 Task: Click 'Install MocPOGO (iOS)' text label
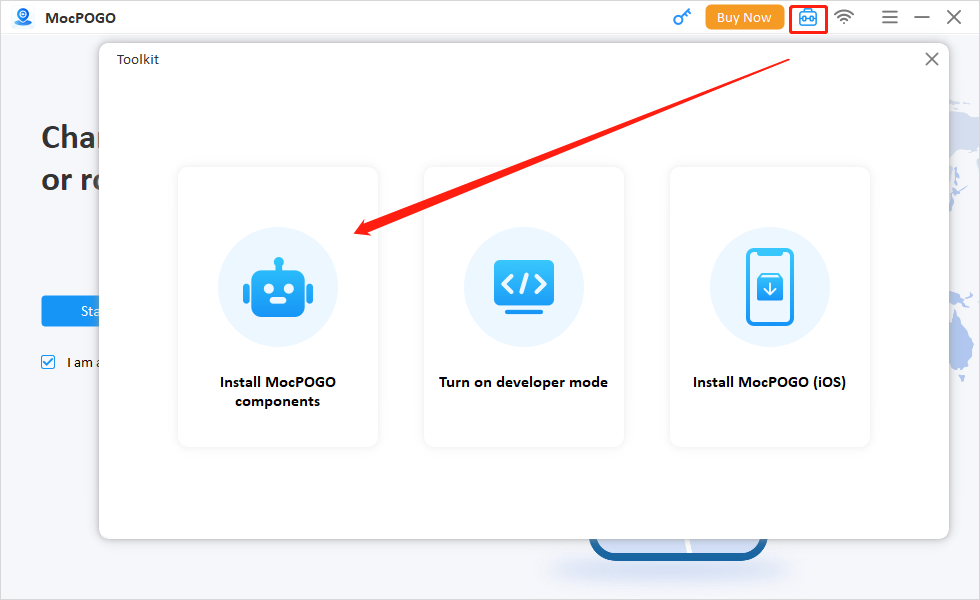pos(769,382)
